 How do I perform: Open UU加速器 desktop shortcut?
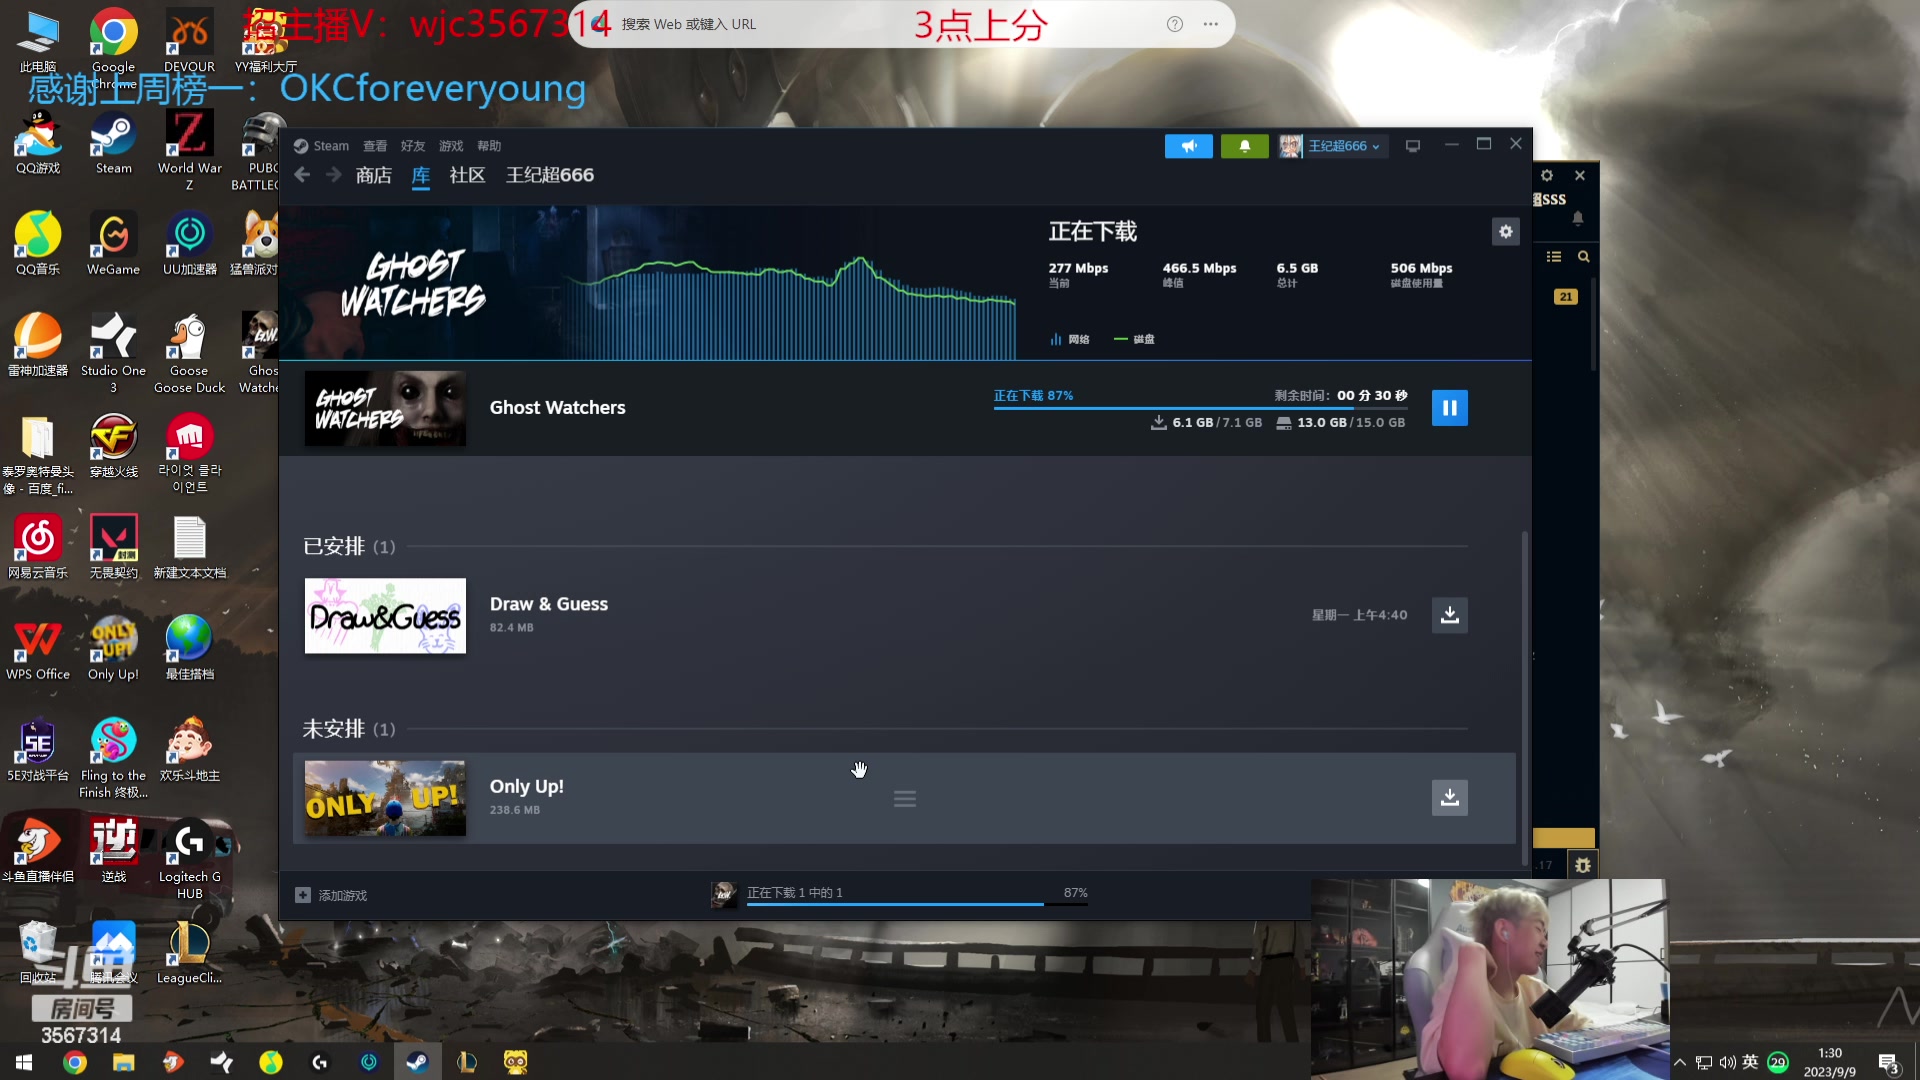(189, 243)
